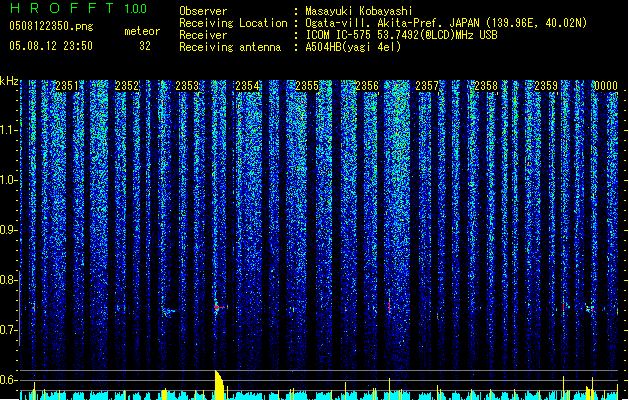629x400 pixels.
Task: Click the Receiving Location label
Action: 233,23
